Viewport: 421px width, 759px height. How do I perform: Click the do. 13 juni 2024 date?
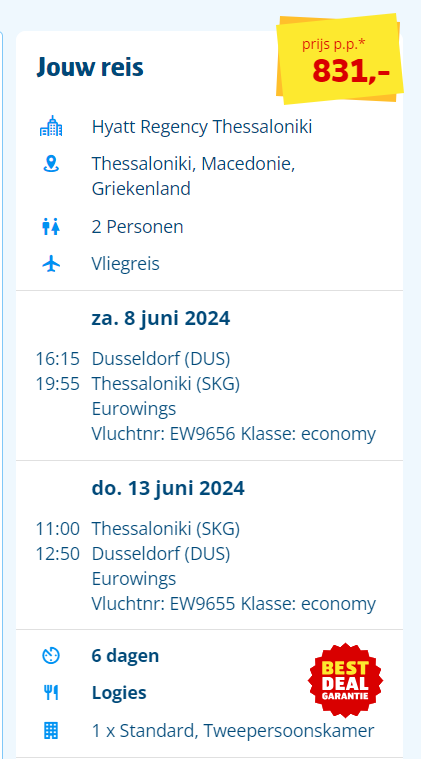(168, 488)
